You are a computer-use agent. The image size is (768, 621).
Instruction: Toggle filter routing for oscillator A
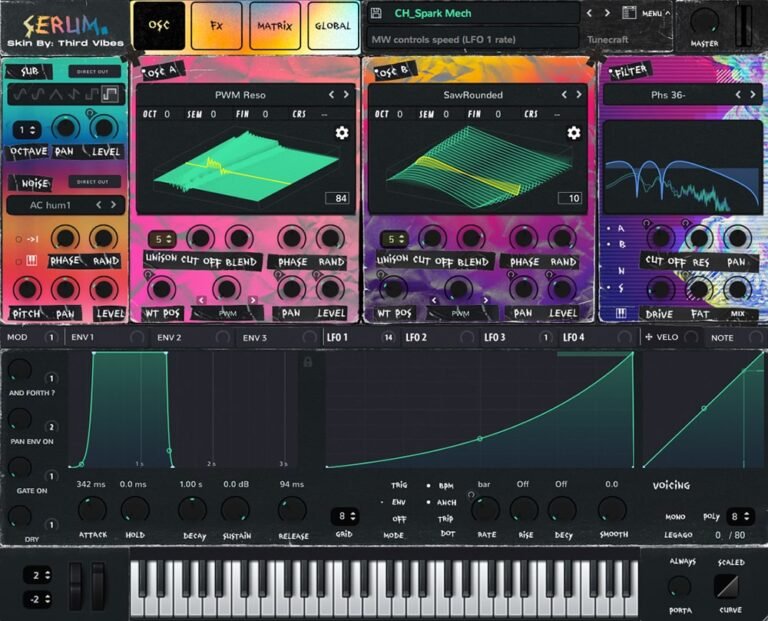(608, 229)
